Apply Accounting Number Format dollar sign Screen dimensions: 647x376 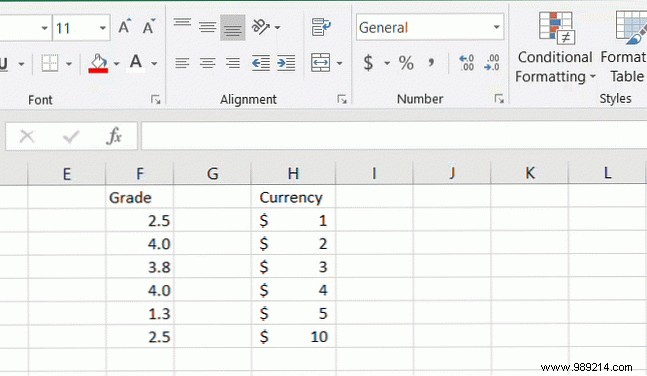coord(368,63)
